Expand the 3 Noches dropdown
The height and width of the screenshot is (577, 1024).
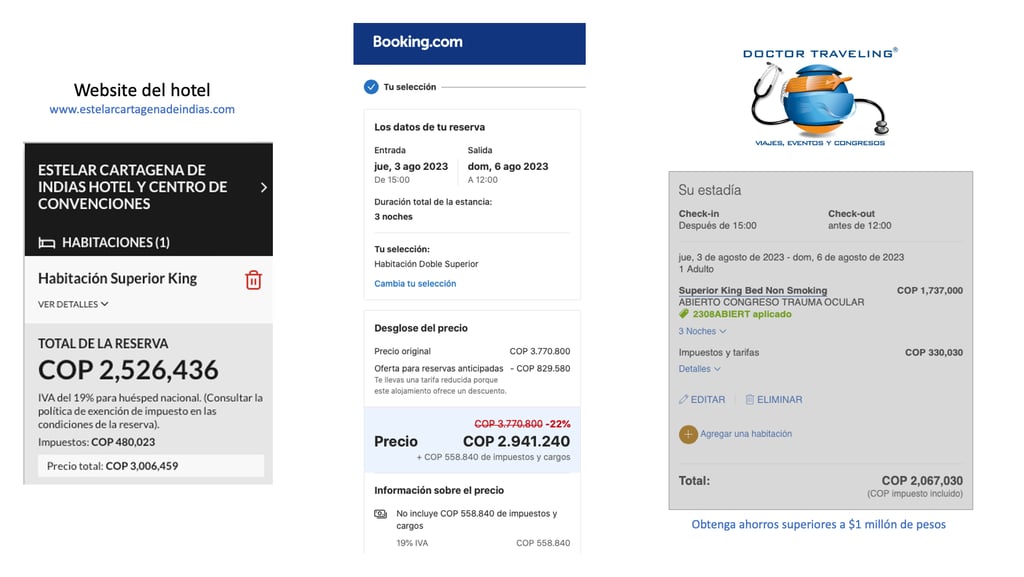(x=702, y=331)
